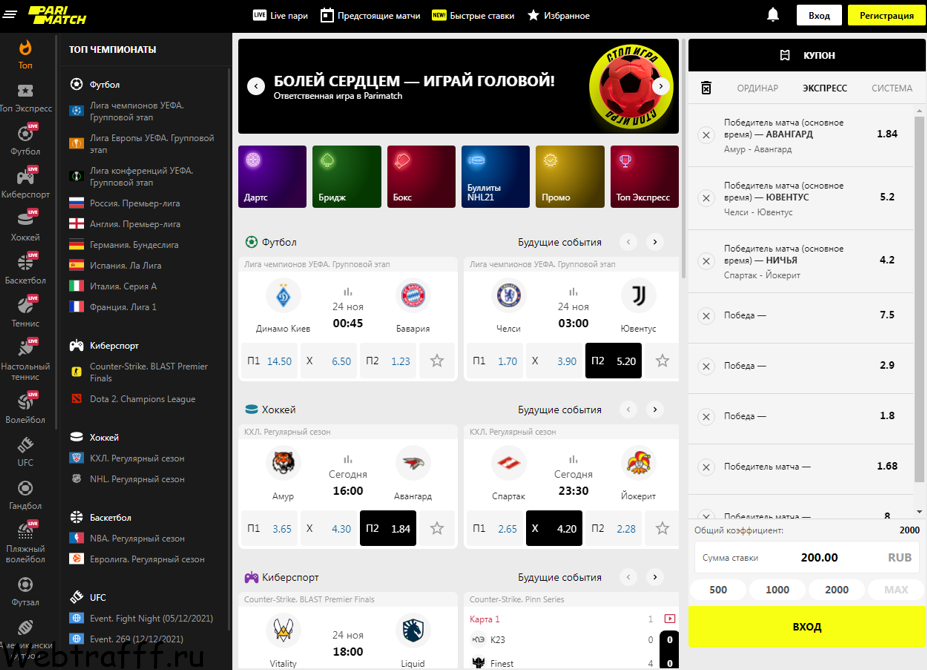Toggle П2 5.20 bet on Ювентус
The image size is (927, 670).
tap(613, 361)
